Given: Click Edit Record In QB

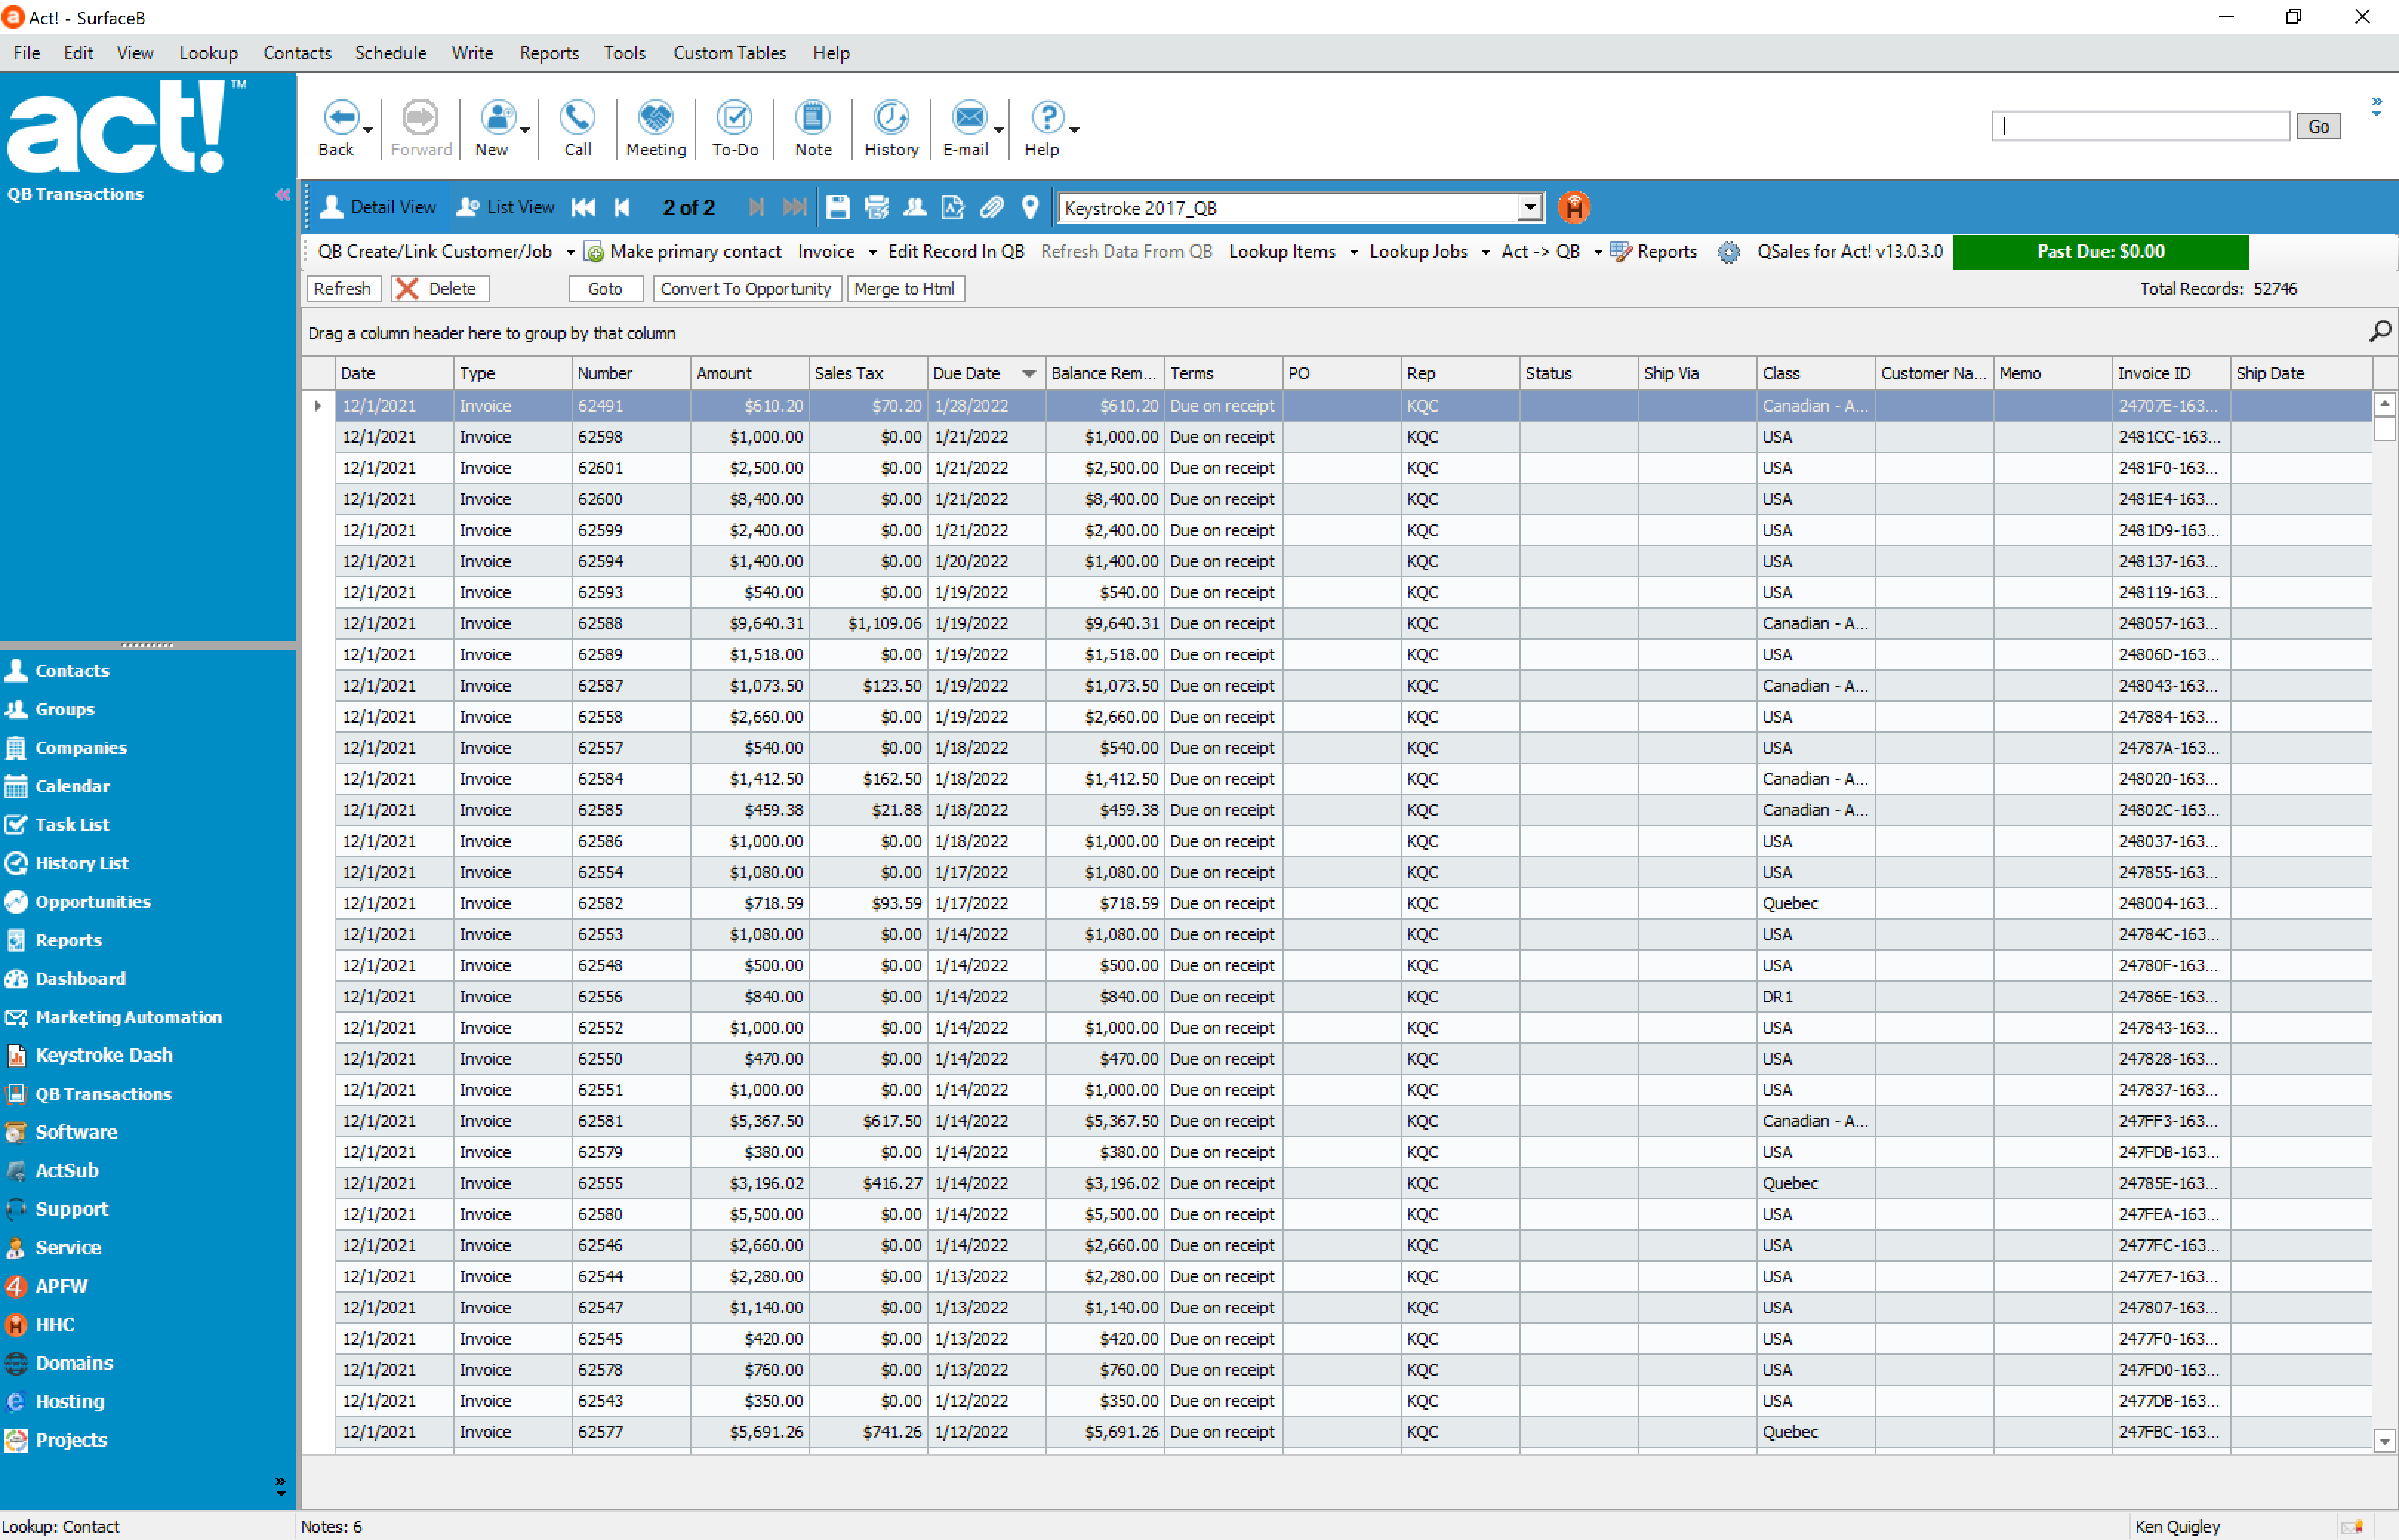Looking at the screenshot, I should click(x=956, y=252).
